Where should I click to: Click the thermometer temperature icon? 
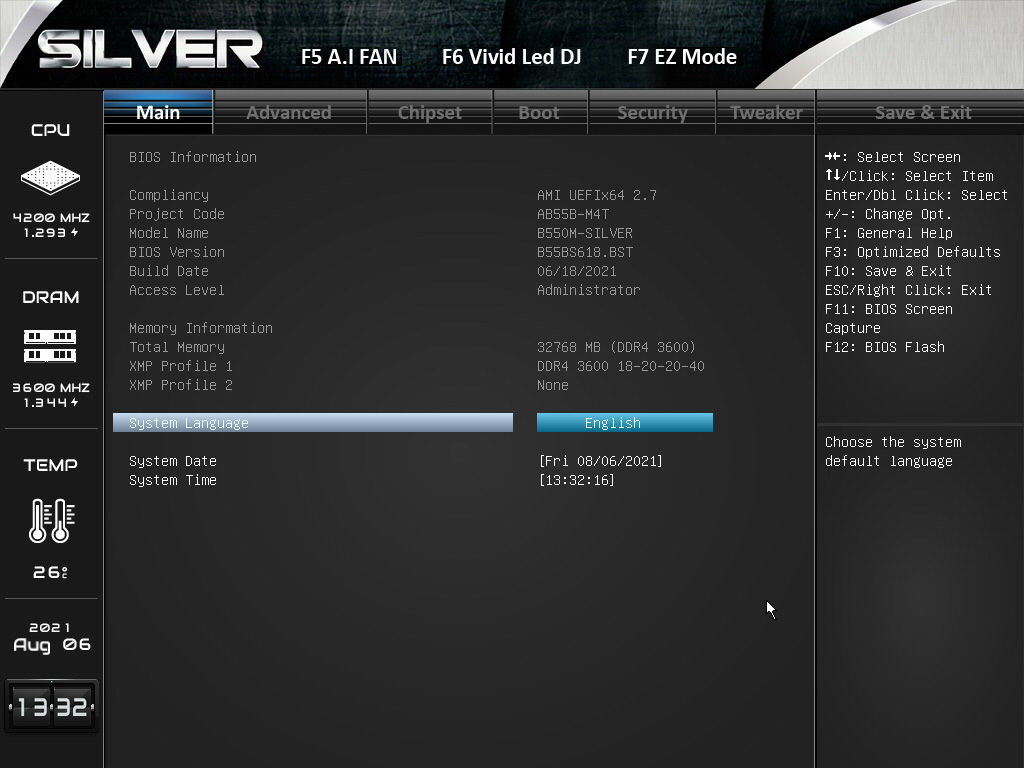coord(50,520)
